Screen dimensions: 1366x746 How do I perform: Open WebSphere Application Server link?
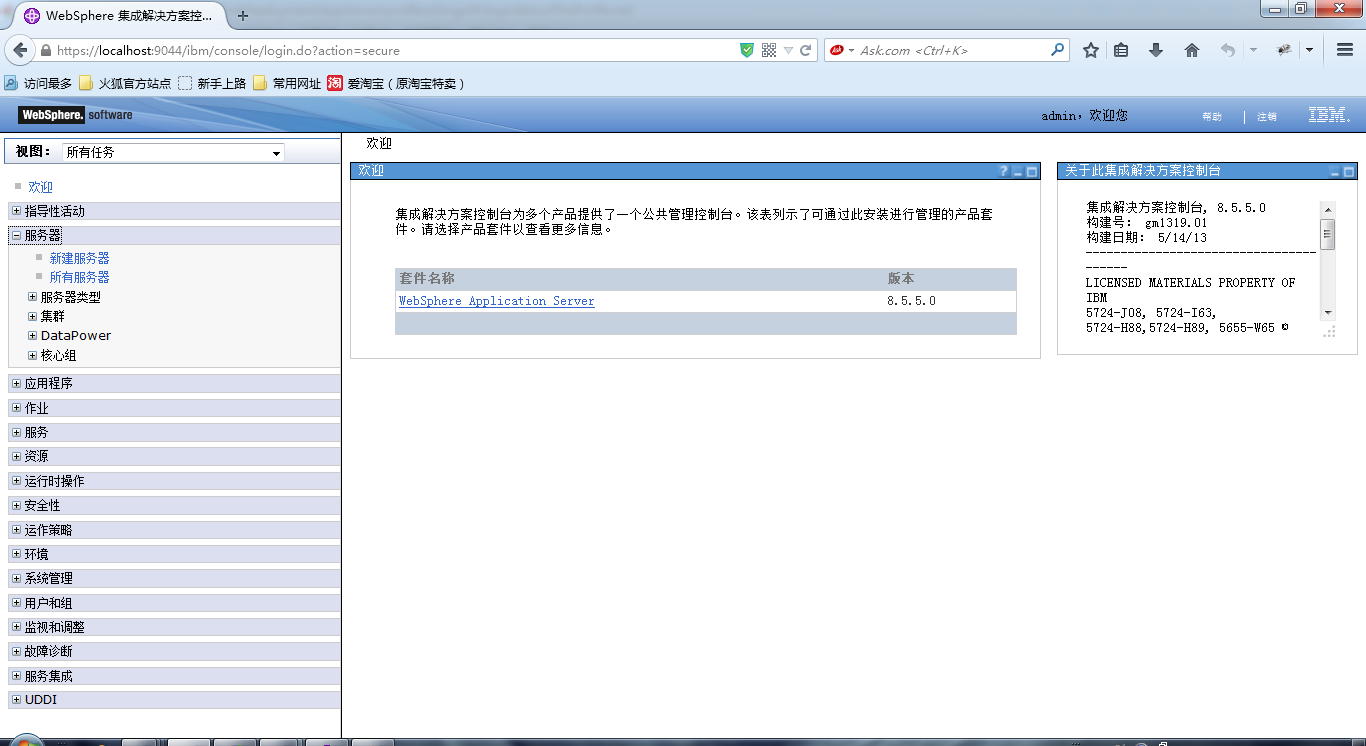[x=497, y=301]
